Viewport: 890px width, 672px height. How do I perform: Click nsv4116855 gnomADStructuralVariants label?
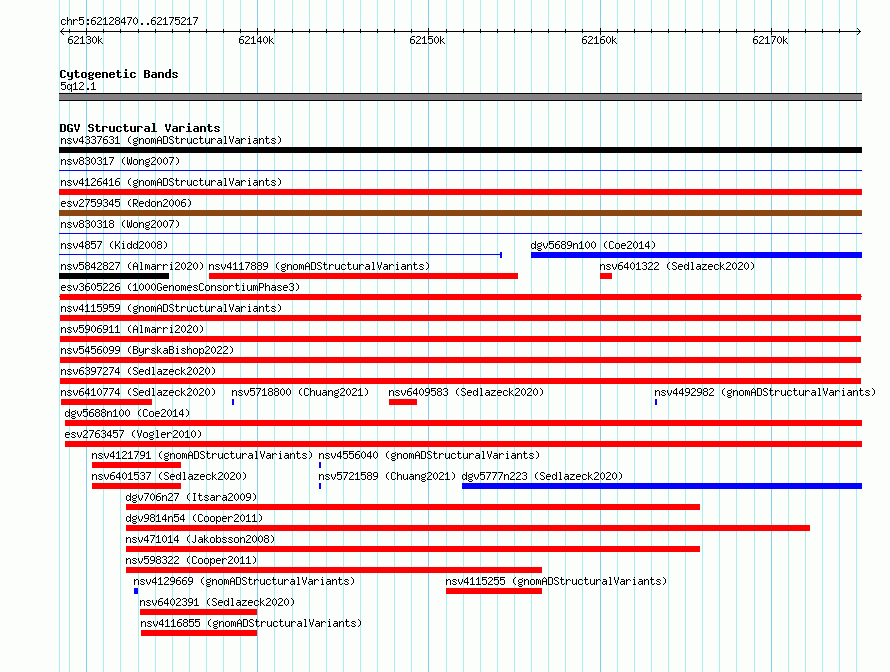251,623
